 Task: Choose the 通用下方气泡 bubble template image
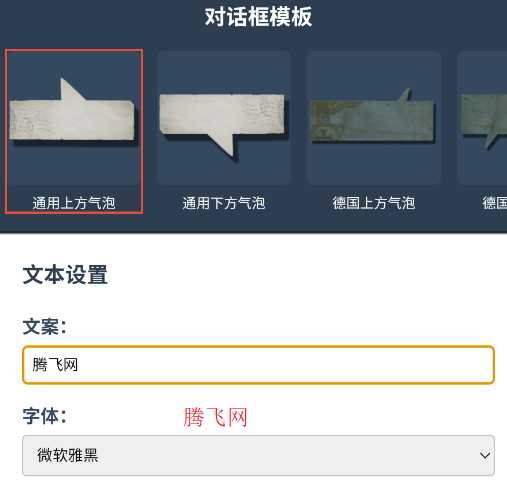tap(224, 118)
